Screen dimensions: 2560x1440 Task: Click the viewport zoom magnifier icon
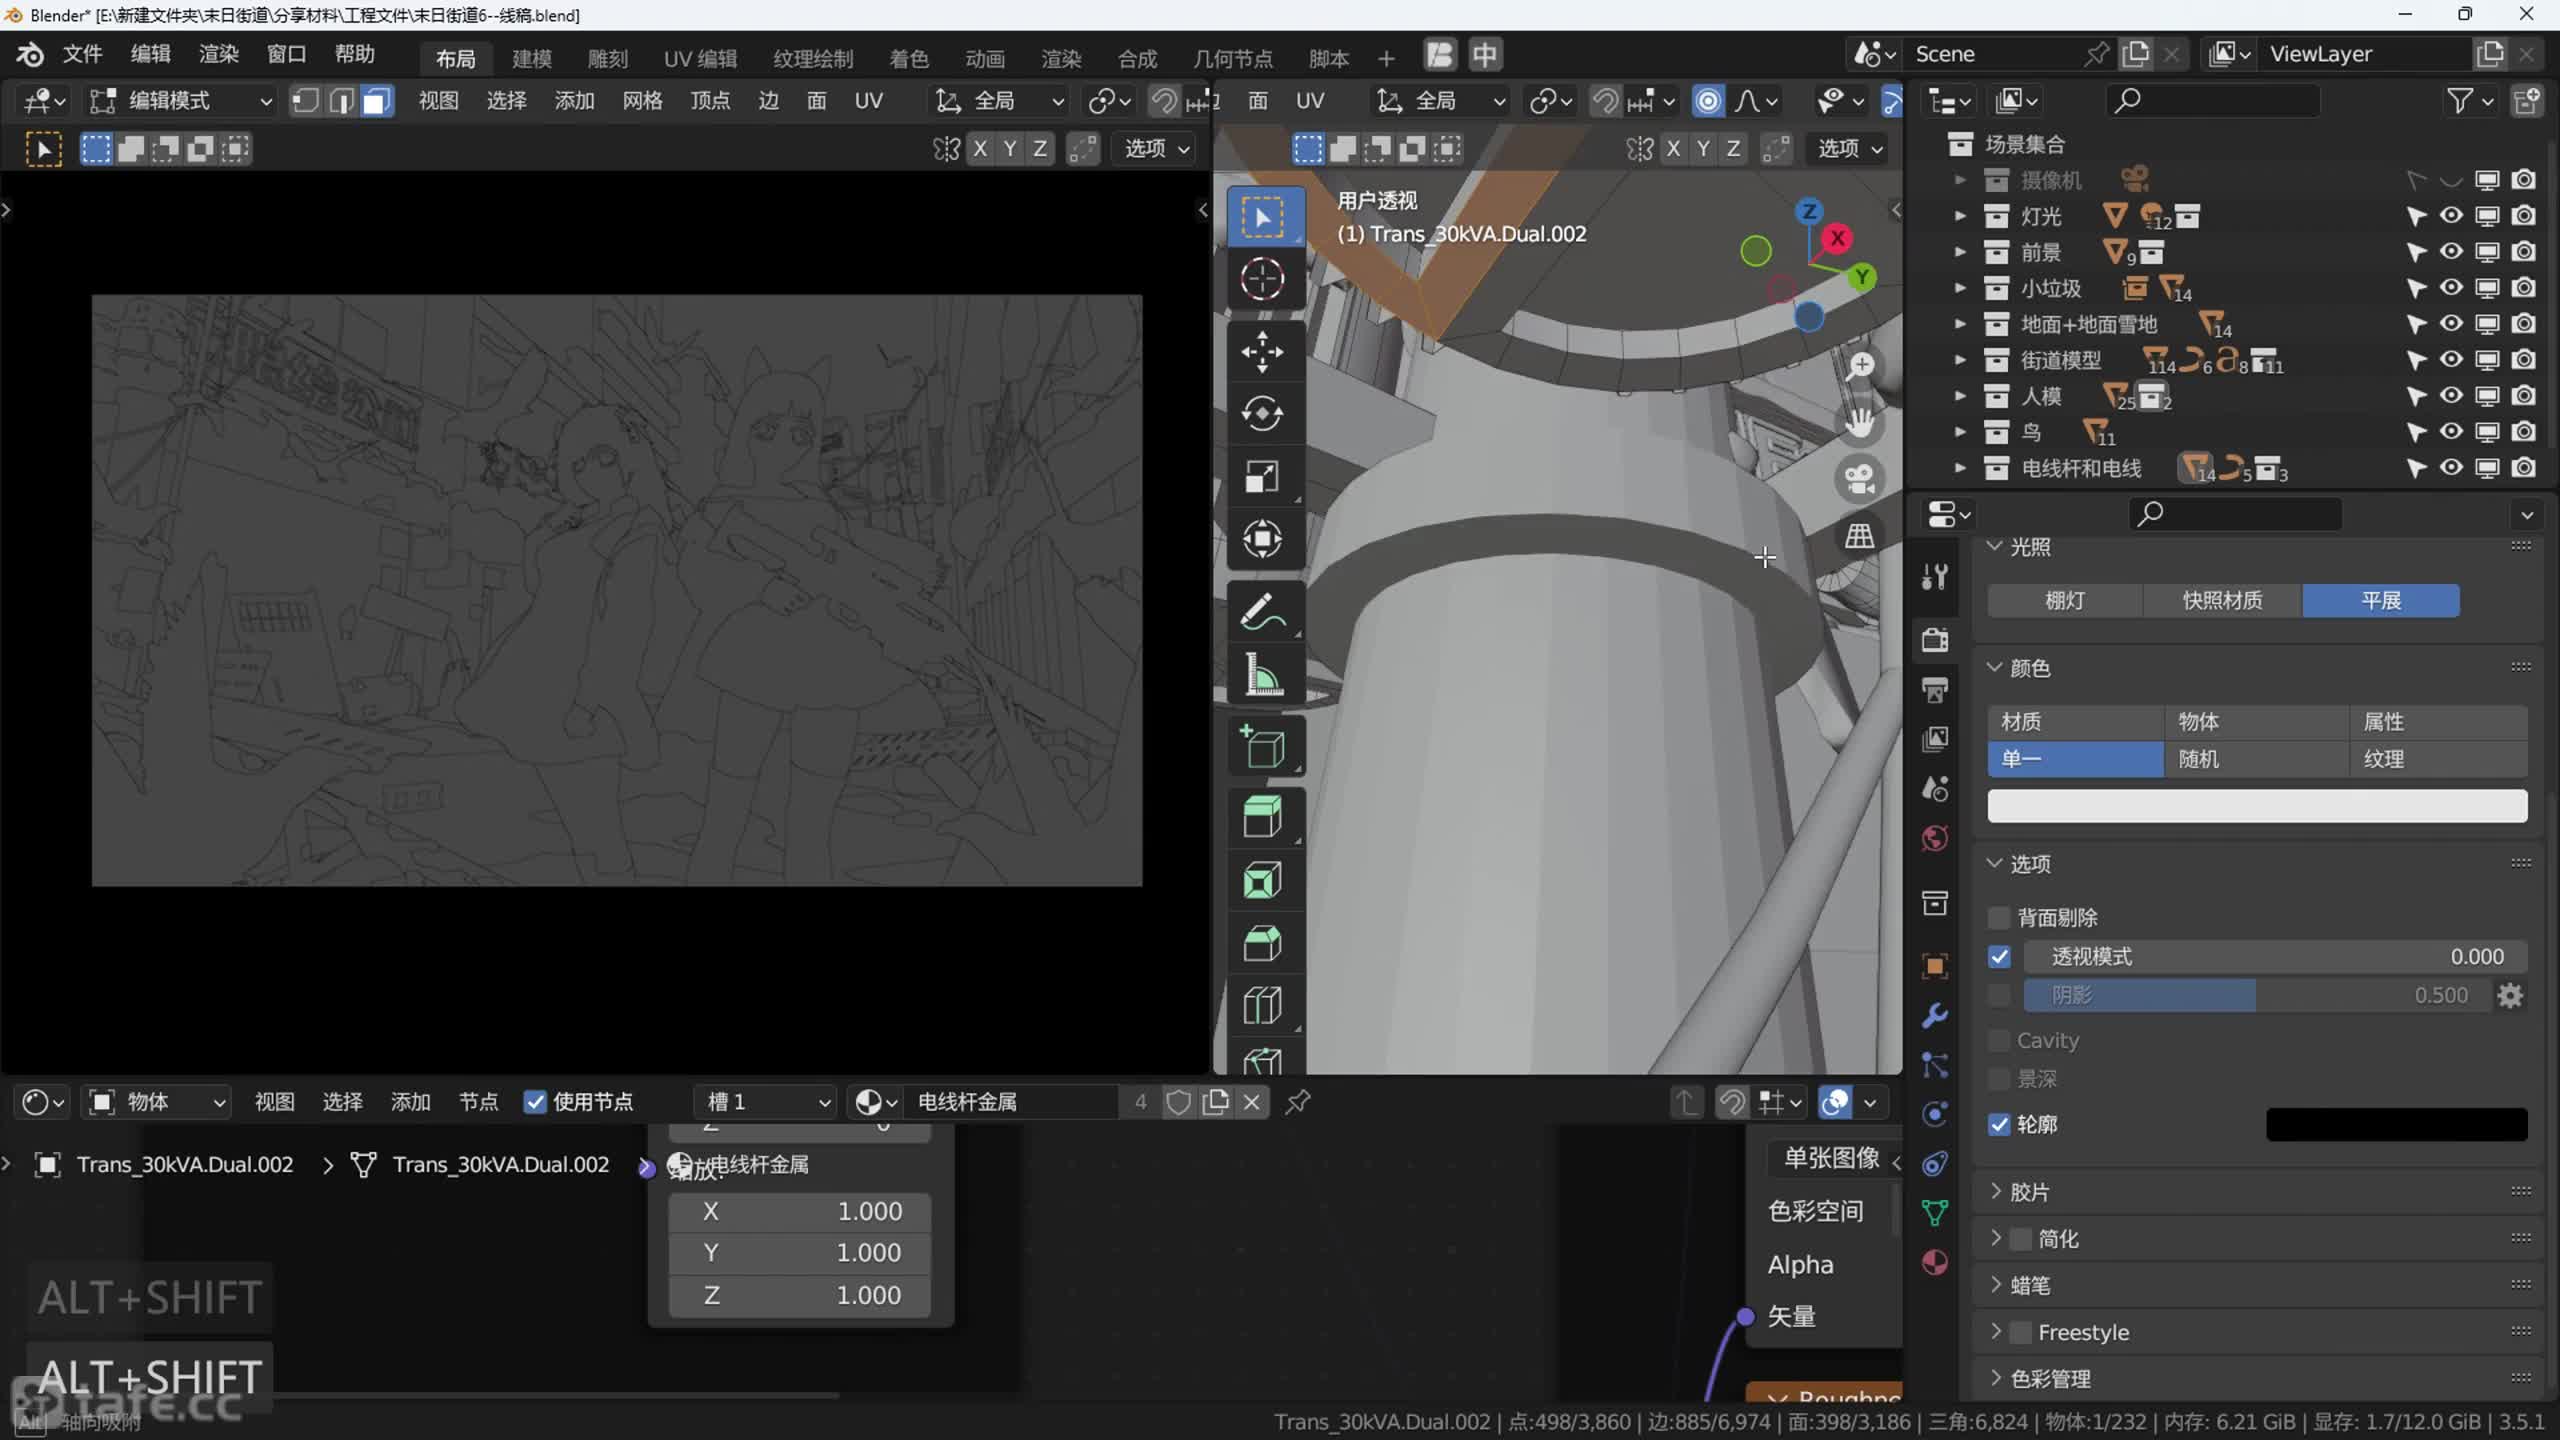point(1860,366)
